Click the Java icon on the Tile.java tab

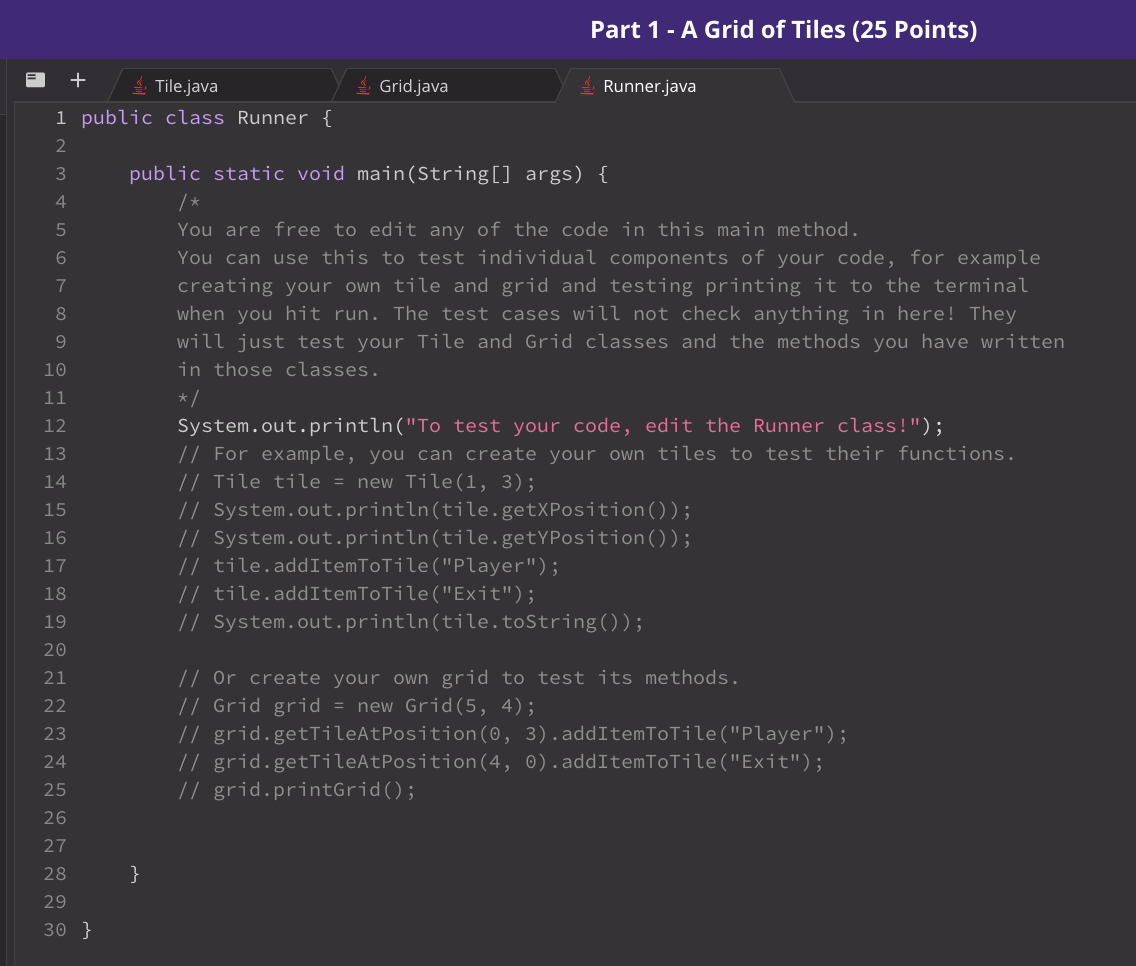coord(139,86)
